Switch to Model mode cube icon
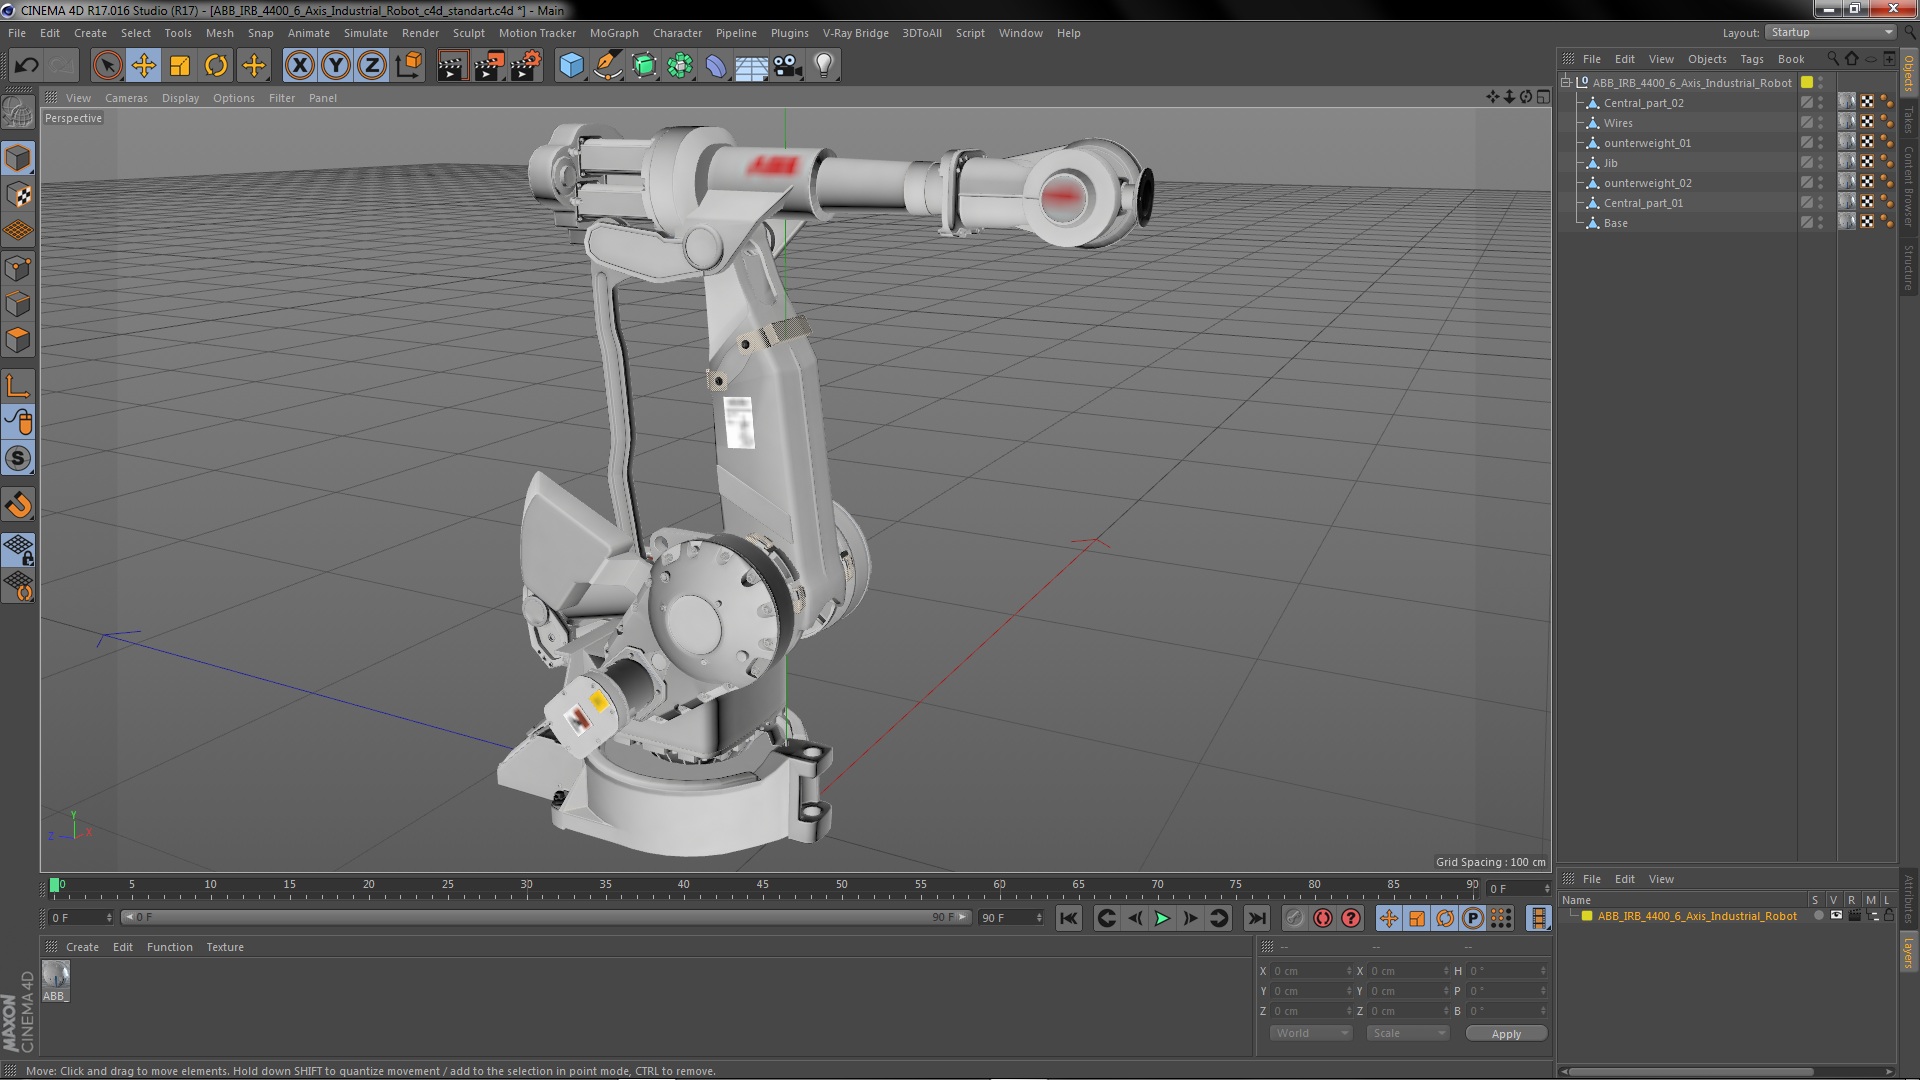Screen dimensions: 1920x1080 tap(18, 158)
